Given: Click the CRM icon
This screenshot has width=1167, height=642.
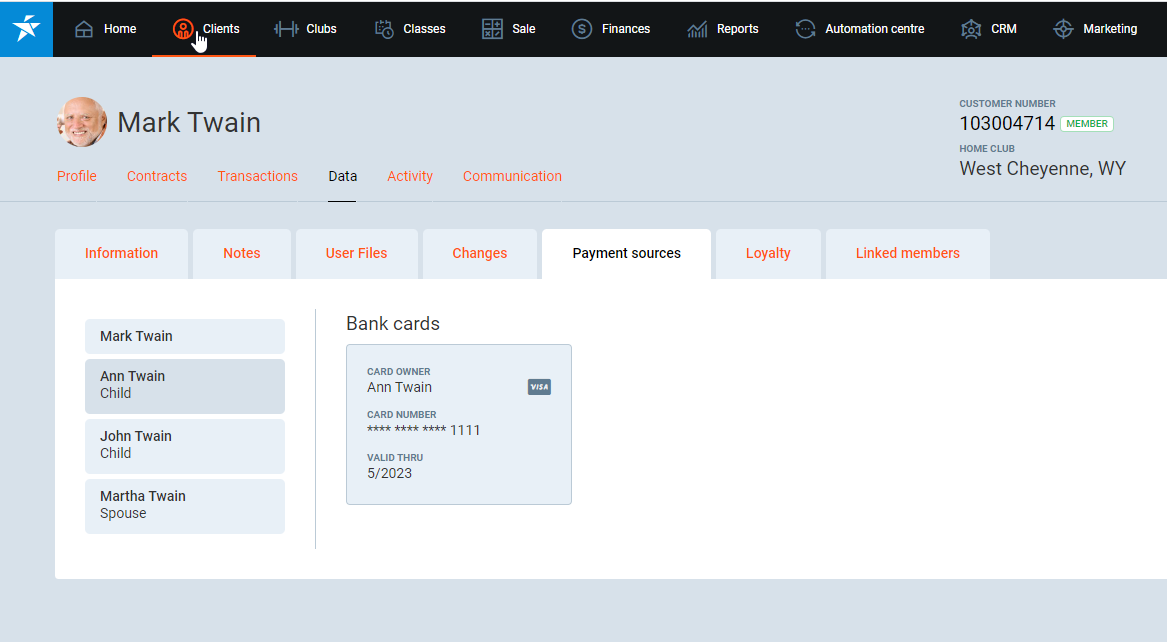Looking at the screenshot, I should (x=971, y=29).
